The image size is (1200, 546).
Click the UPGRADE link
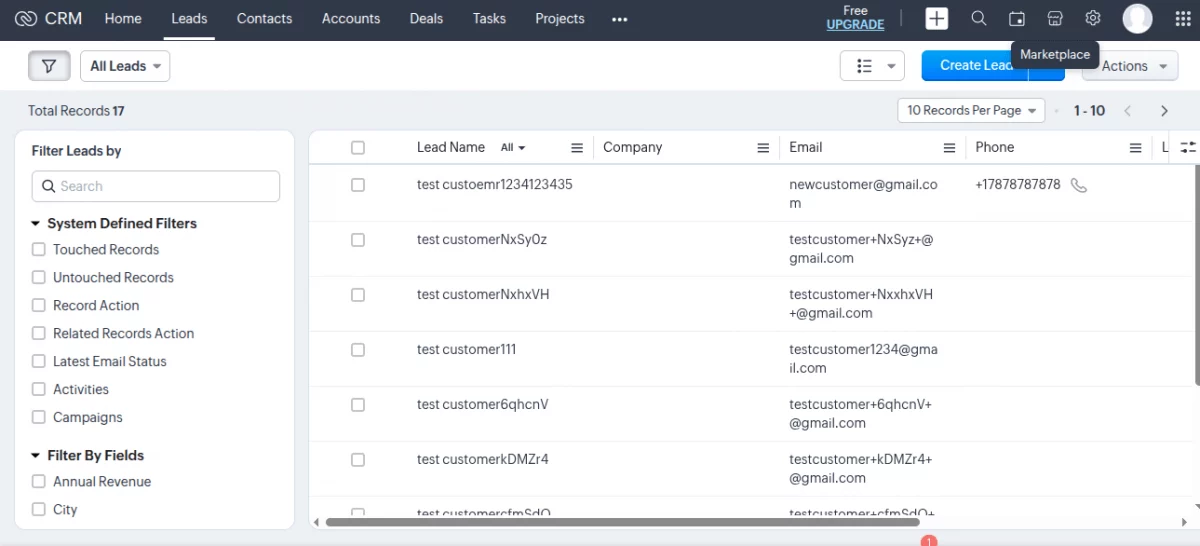(855, 25)
